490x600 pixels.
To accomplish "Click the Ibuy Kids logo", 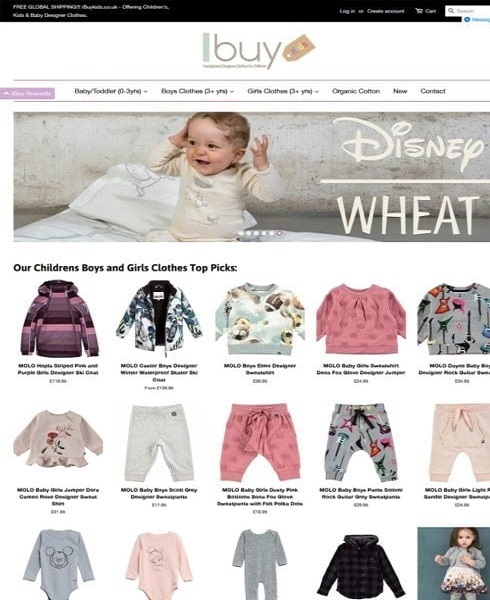I will pos(259,51).
